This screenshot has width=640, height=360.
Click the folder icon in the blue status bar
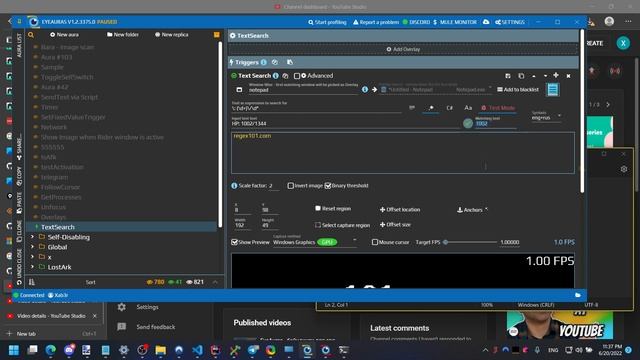(x=578, y=295)
